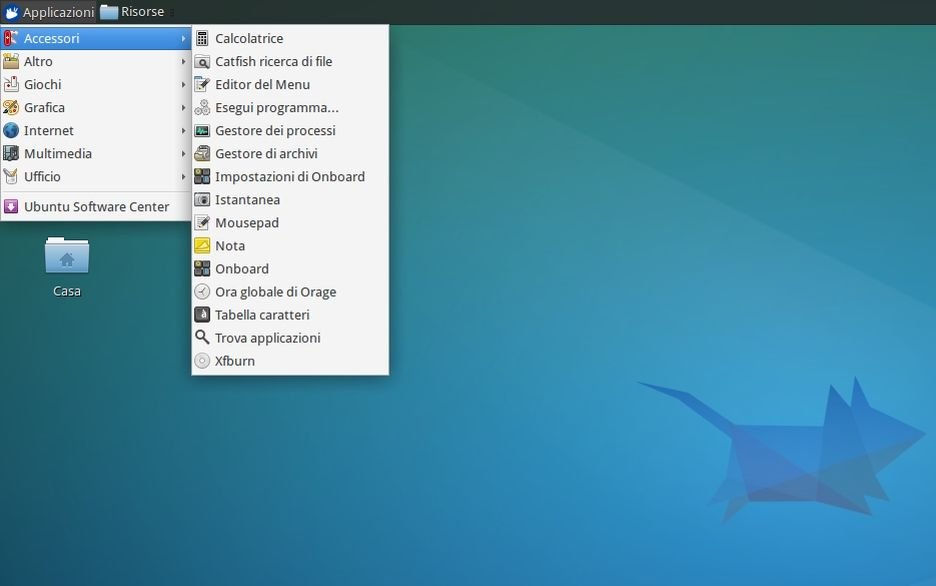Launch Ubuntu Software Center
Screen dimensions: 936x586
point(96,206)
